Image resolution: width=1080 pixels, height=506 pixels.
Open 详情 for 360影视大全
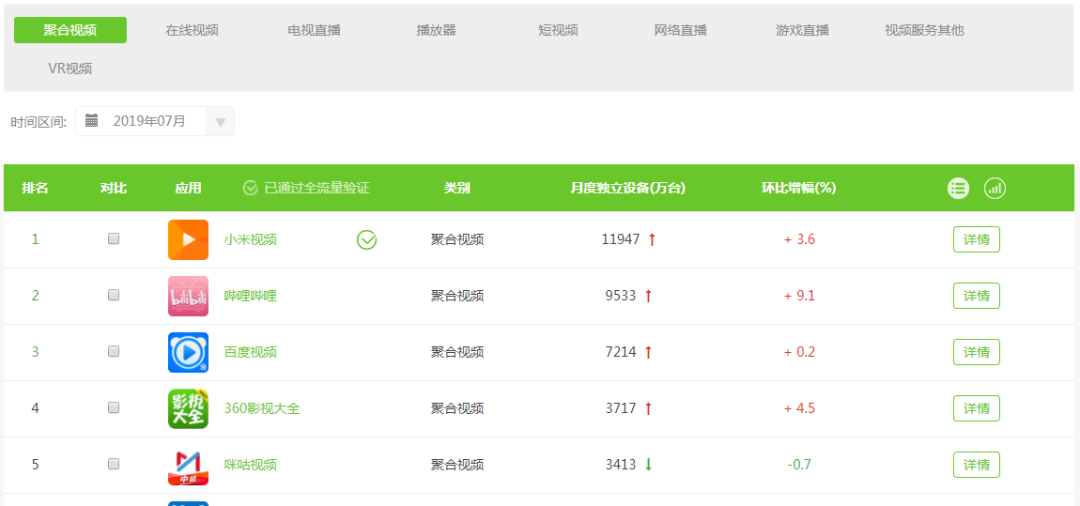coord(976,409)
